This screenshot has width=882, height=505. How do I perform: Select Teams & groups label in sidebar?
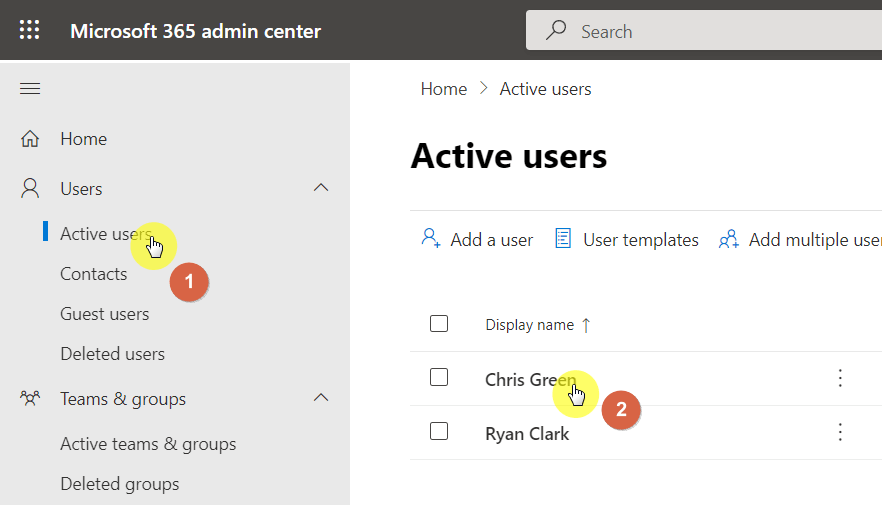click(x=123, y=399)
